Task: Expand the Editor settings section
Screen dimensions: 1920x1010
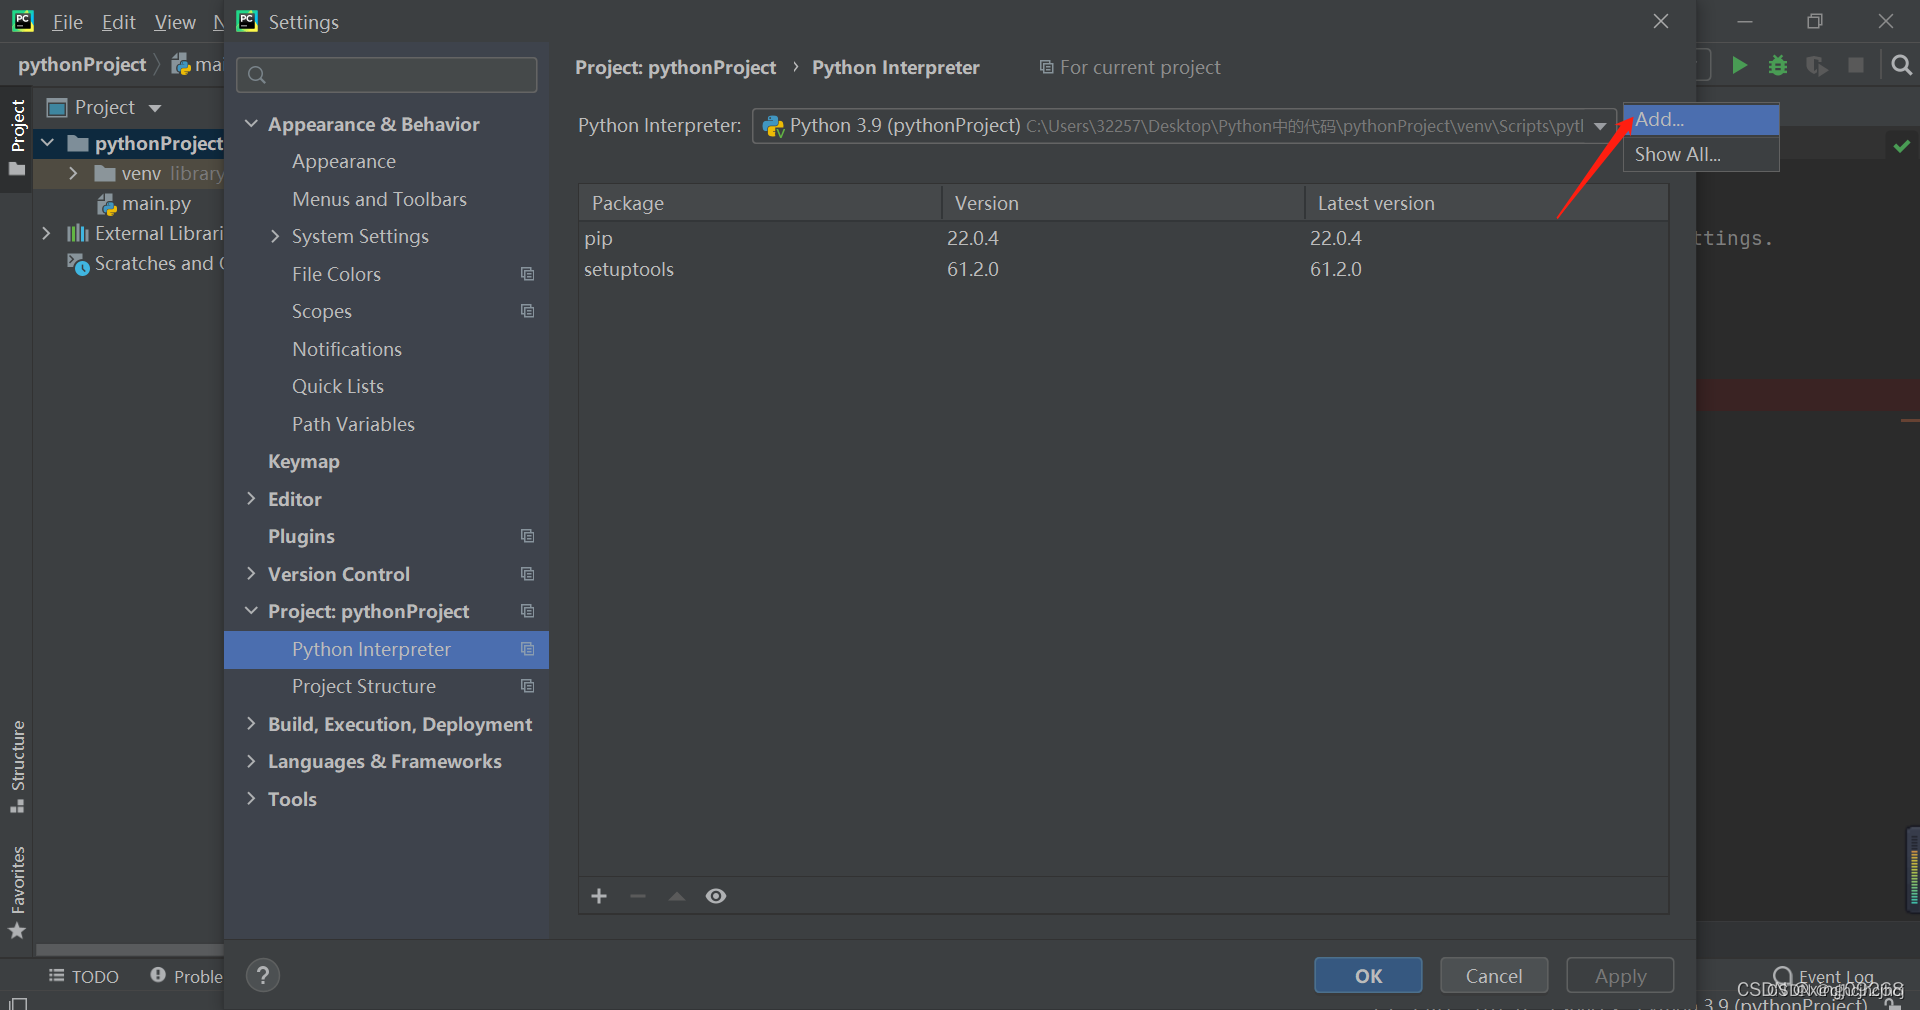Action: (251, 499)
